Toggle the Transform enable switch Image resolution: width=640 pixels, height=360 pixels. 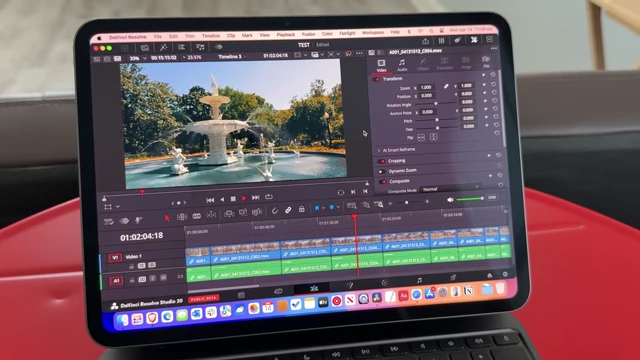coord(377,79)
